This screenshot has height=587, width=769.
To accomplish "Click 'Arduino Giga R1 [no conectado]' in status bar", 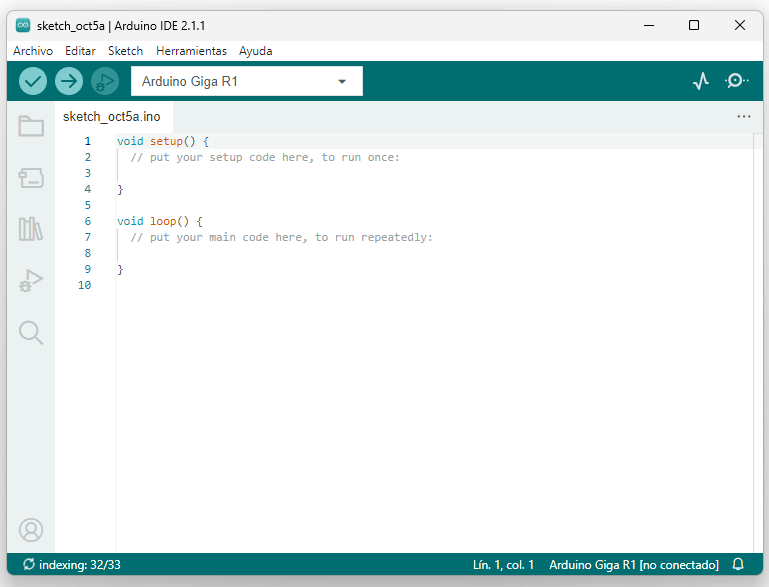I will [x=633, y=565].
